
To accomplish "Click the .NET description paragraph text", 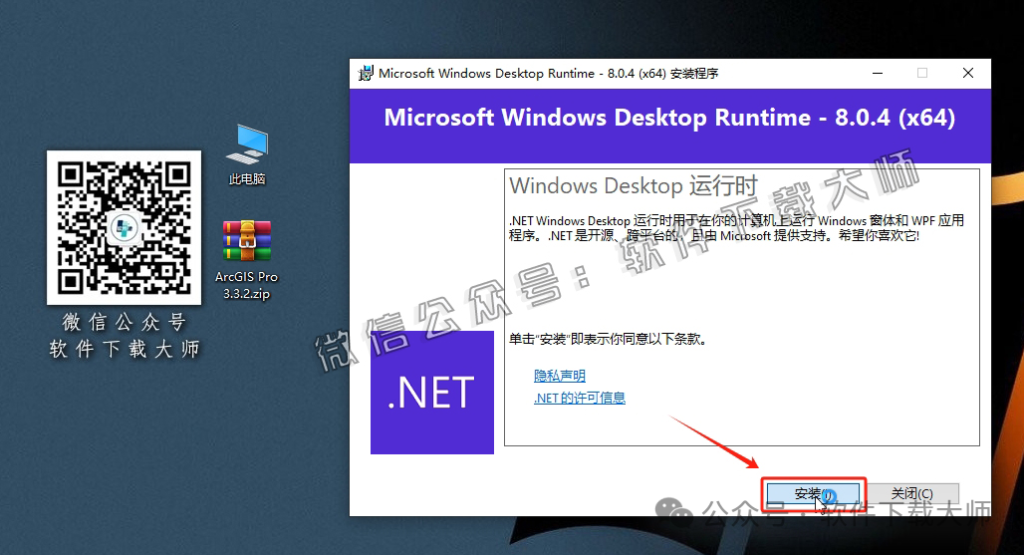I will pyautogui.click(x=737, y=228).
